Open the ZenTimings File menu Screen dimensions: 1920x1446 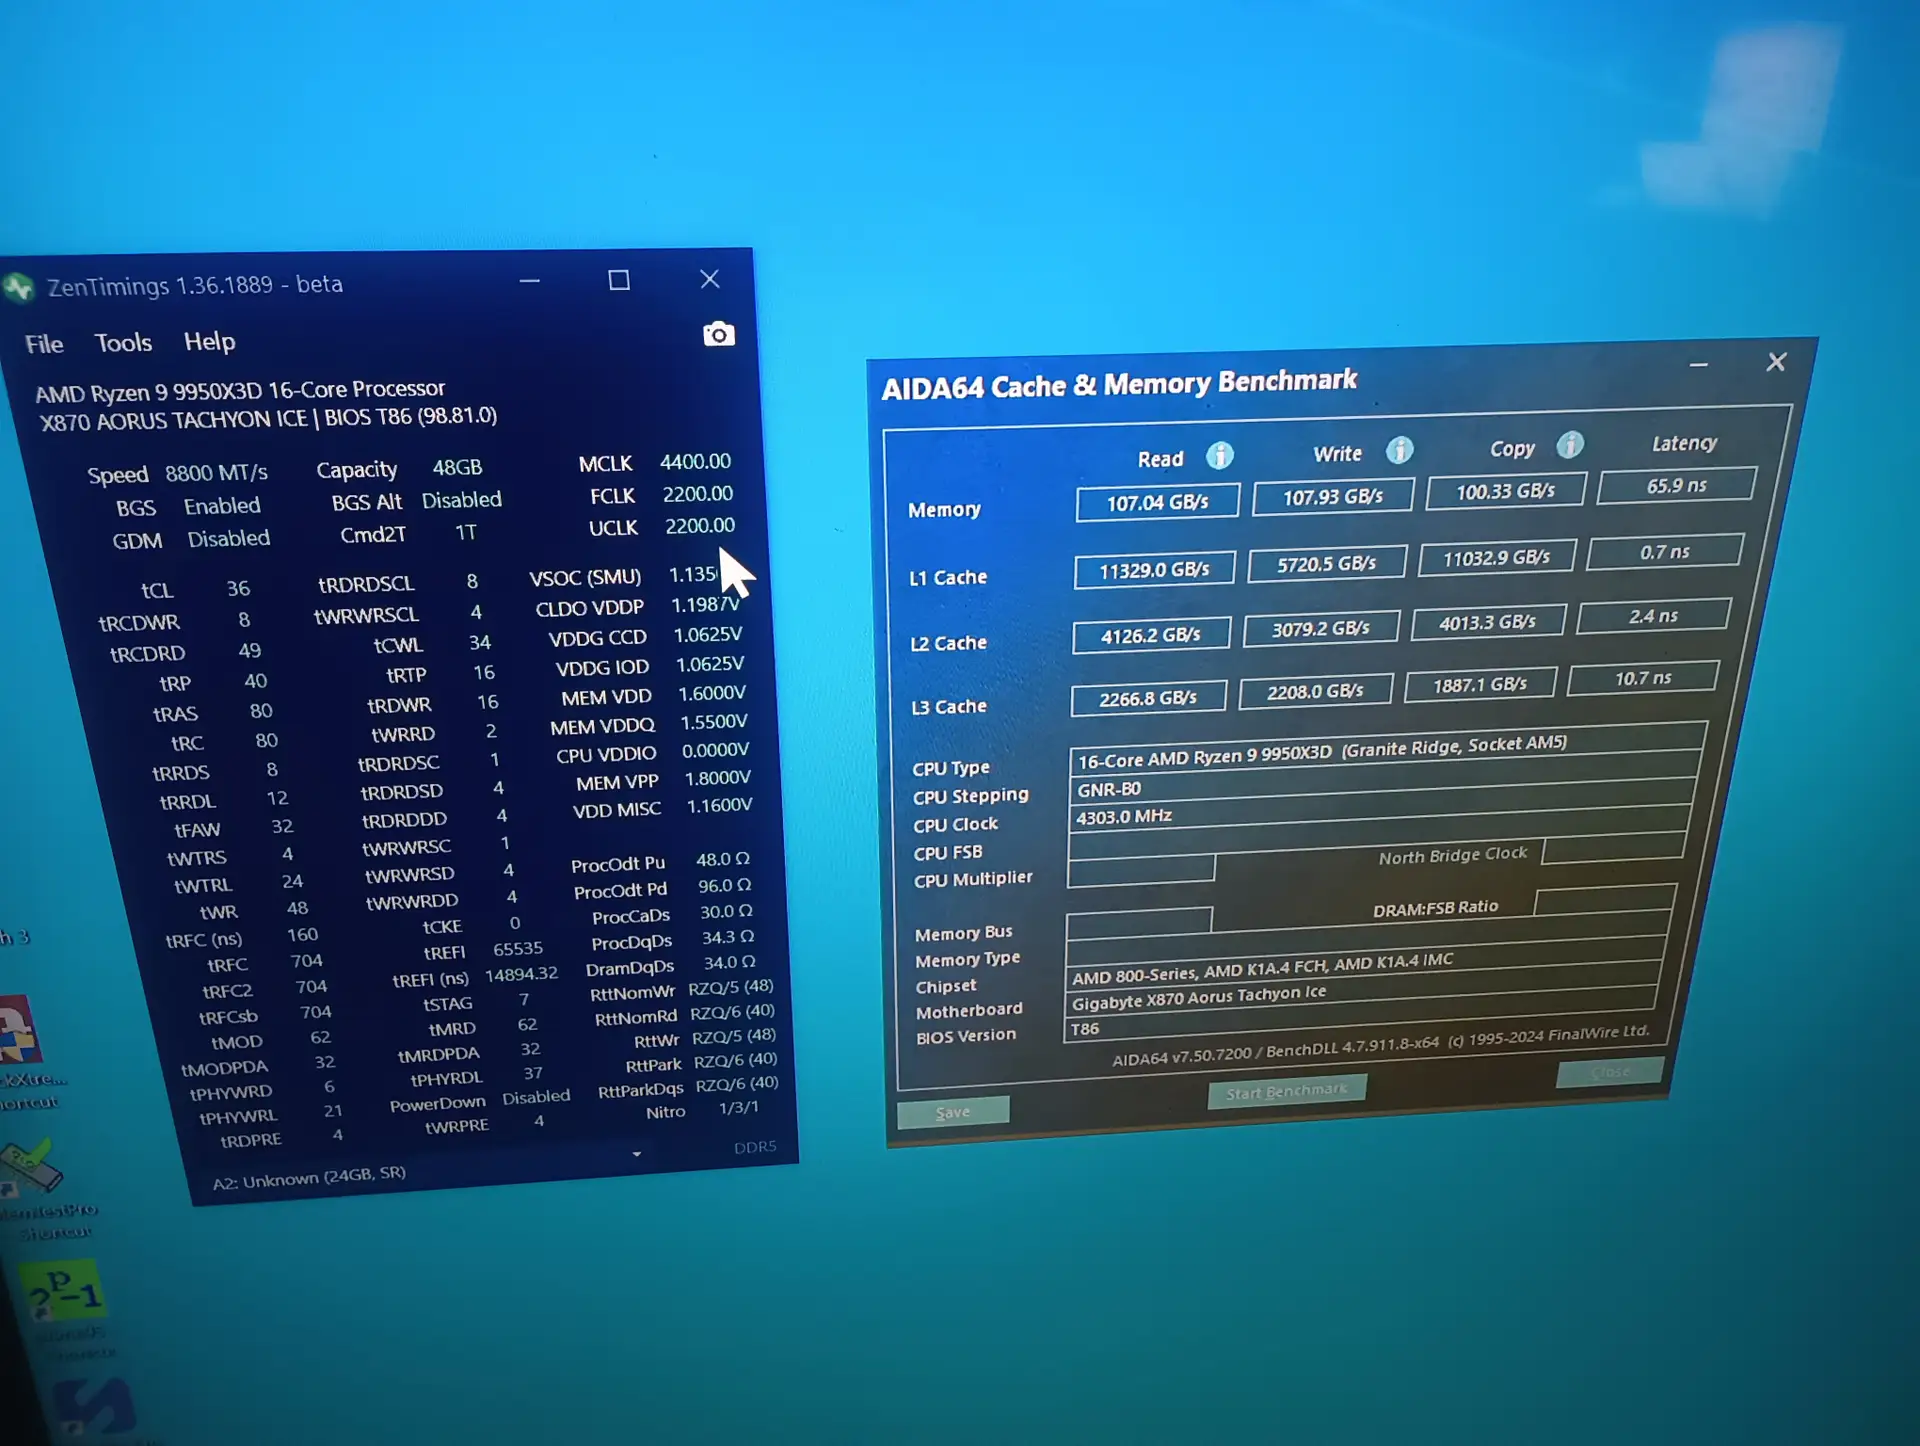coord(44,344)
